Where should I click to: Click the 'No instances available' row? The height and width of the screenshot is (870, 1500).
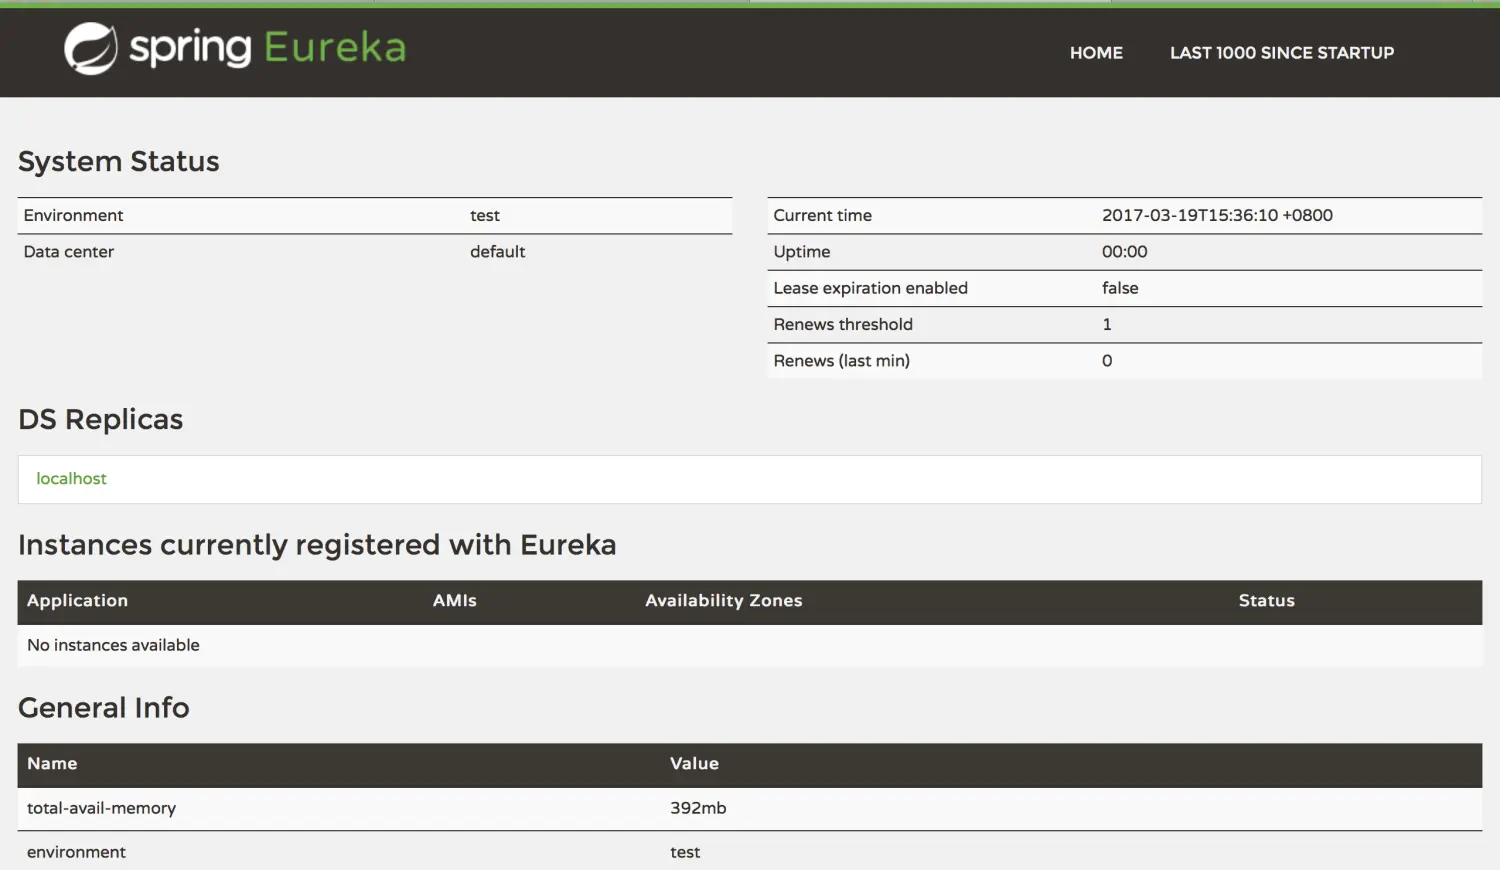point(750,646)
